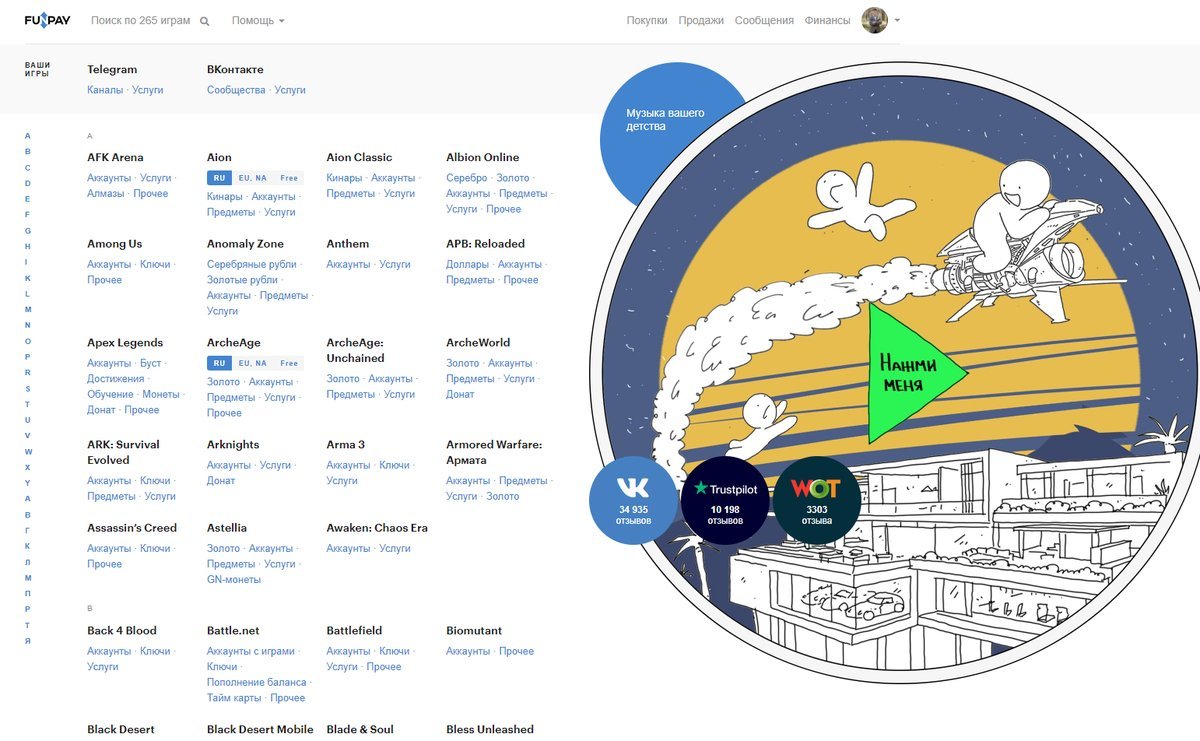Viewport: 1200px width, 741px height.
Task: Open the Продажи menu item
Action: tap(701, 20)
